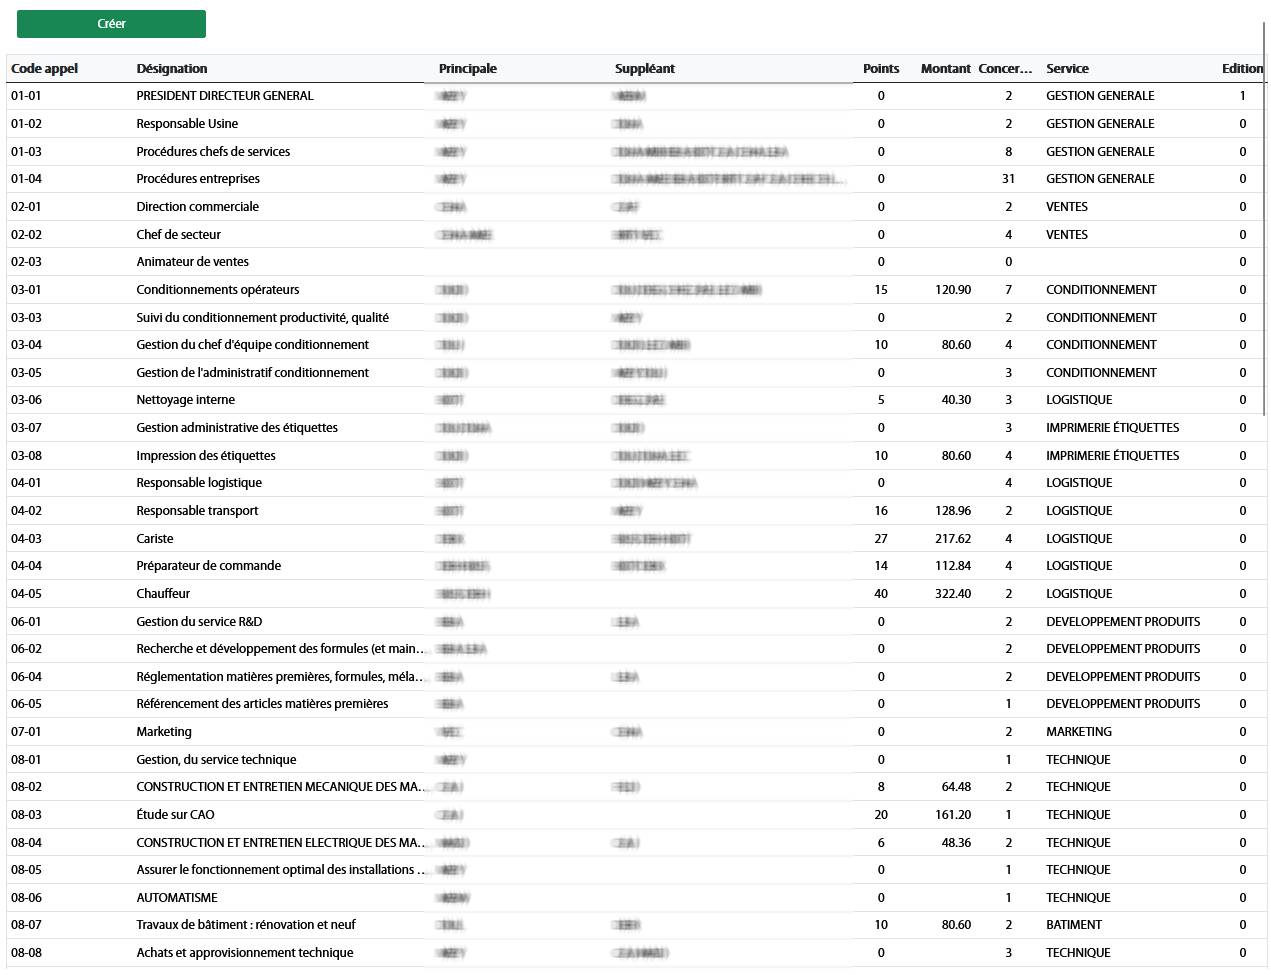The width and height of the screenshot is (1271, 975).
Task: Select Gestion, du service technique
Action: pyautogui.click(x=636, y=760)
